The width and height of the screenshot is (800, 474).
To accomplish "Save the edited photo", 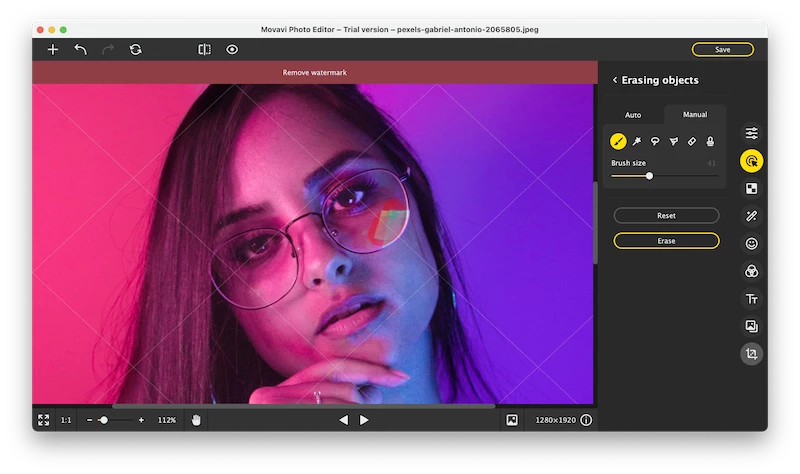I will coord(722,49).
